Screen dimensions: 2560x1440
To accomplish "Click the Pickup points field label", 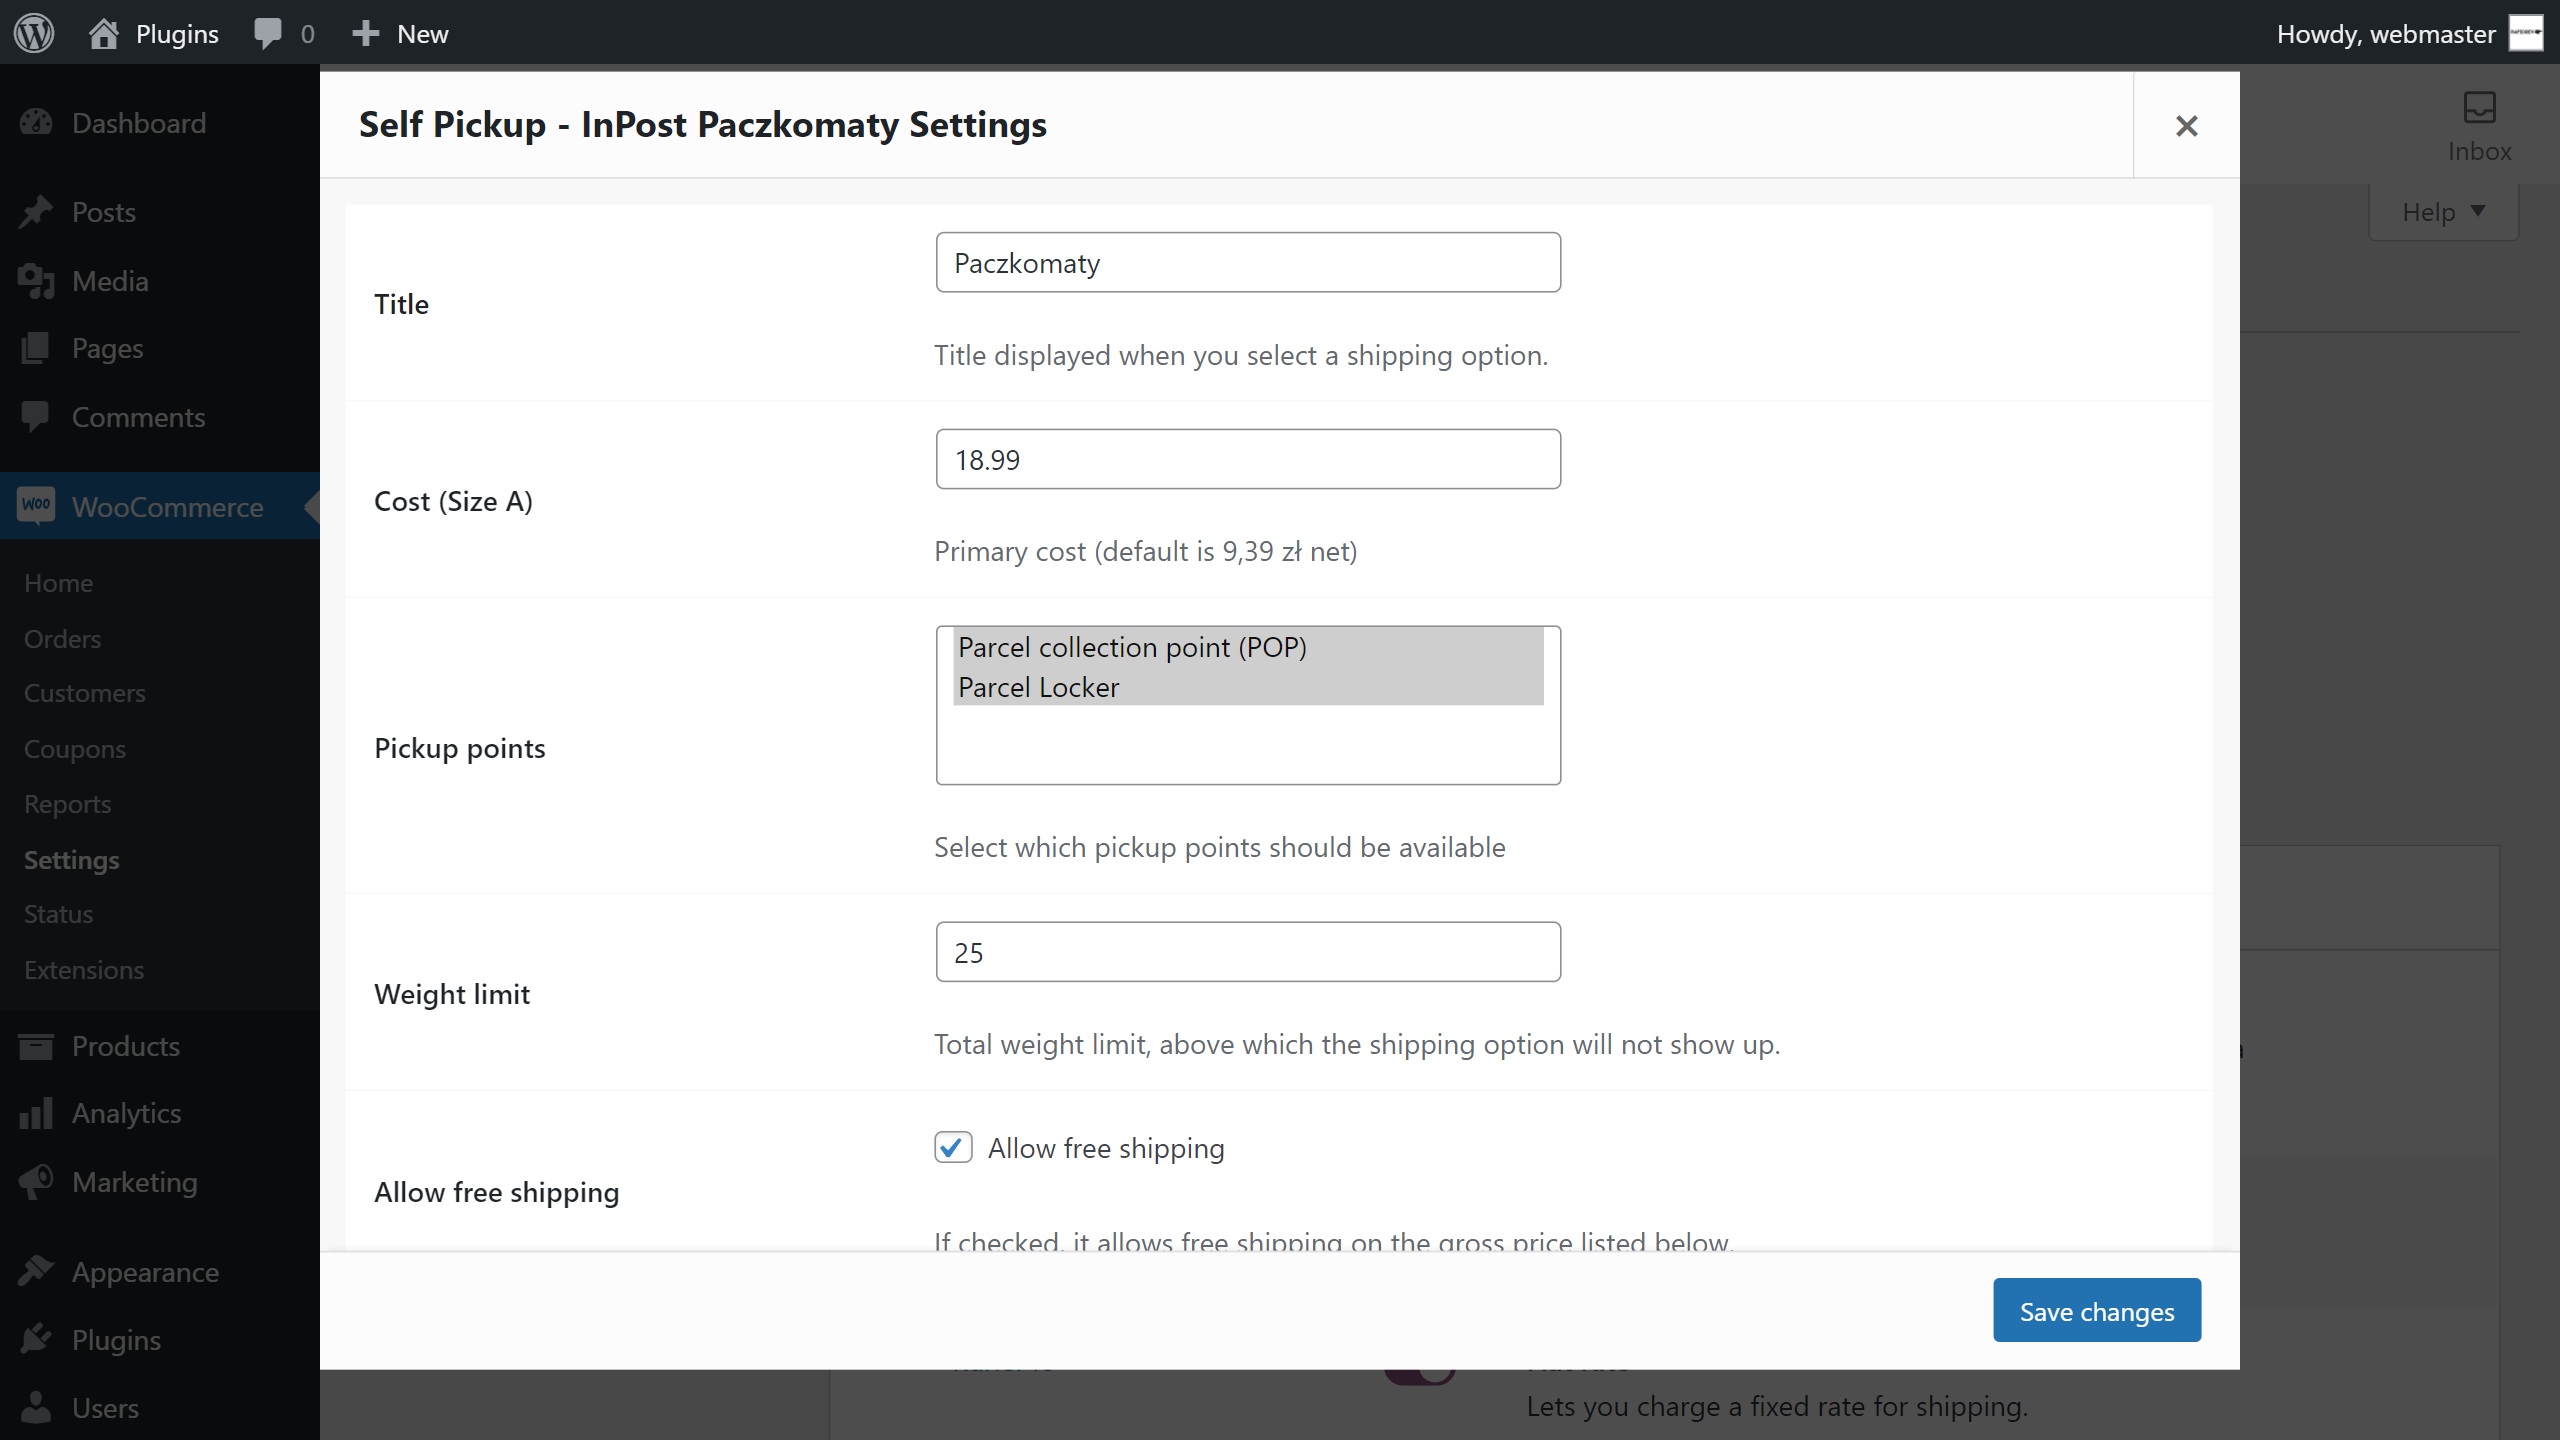I will point(460,748).
